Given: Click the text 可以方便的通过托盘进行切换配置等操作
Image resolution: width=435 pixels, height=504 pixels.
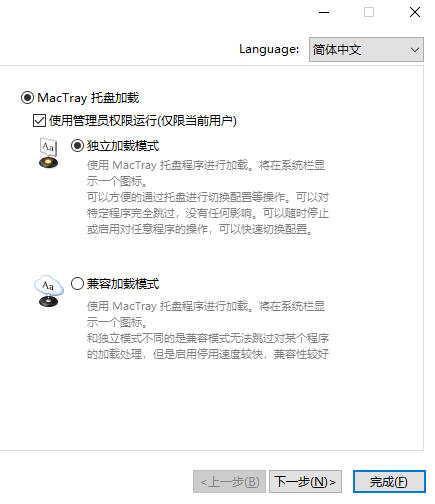Looking at the screenshot, I should tap(187, 197).
